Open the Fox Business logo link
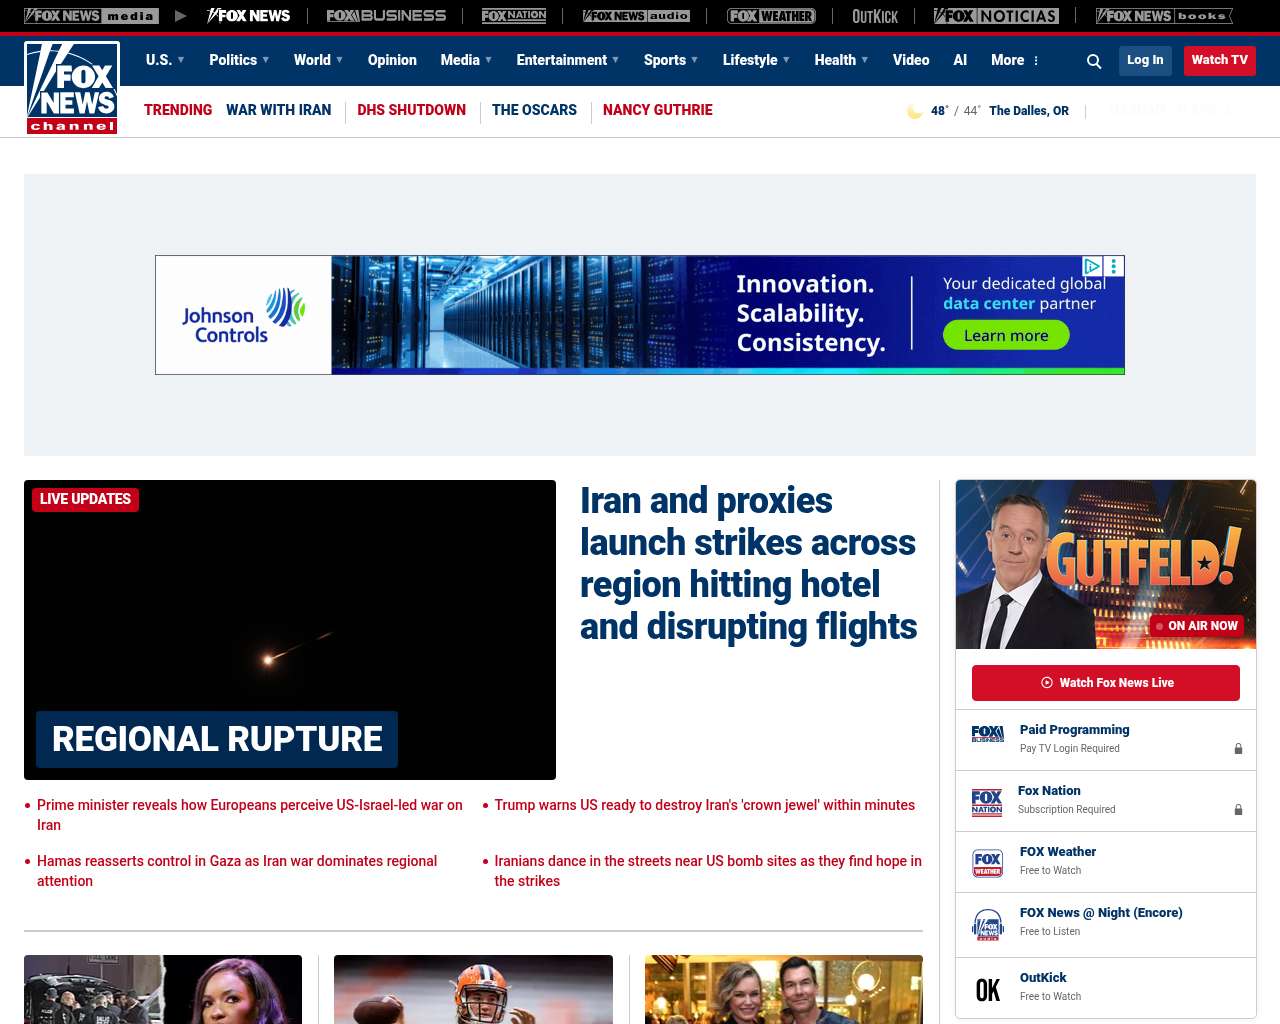This screenshot has height=1024, width=1280. 386,16
